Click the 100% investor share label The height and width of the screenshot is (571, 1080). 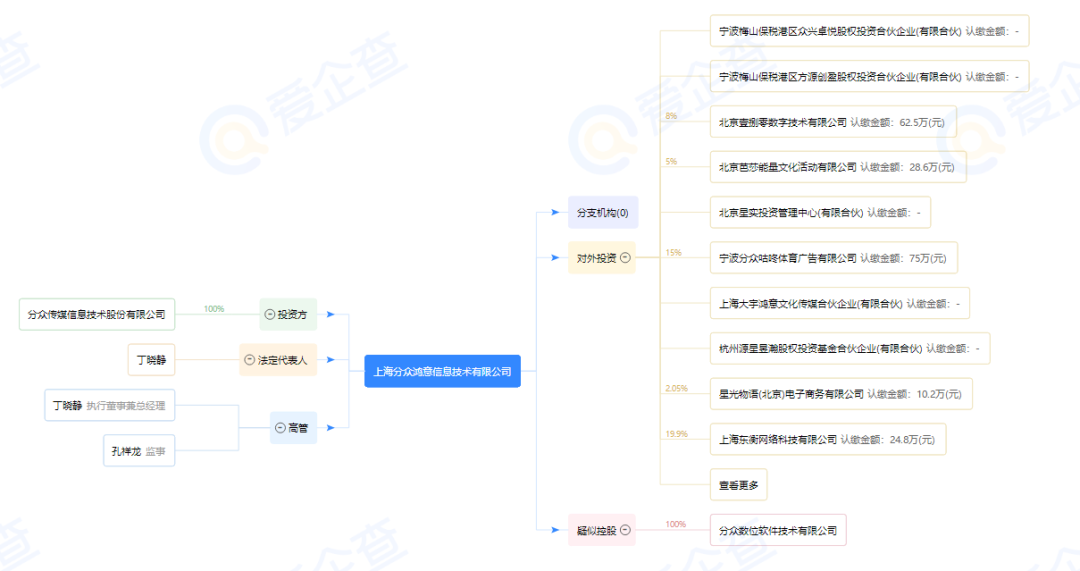pos(214,309)
